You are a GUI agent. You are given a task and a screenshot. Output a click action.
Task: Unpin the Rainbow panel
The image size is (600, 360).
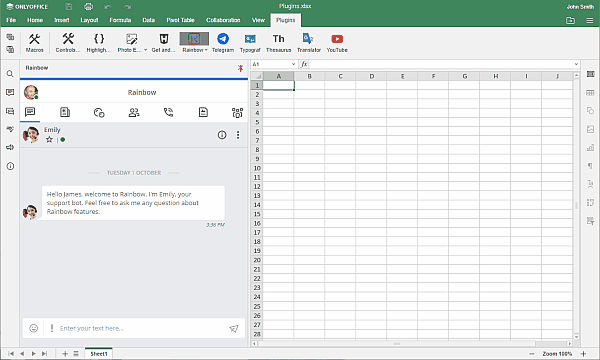point(240,68)
